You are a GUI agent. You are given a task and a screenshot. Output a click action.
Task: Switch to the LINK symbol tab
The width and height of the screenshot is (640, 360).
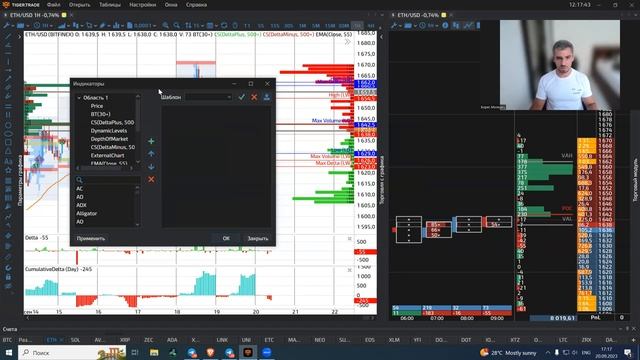pyautogui.click(x=222, y=340)
